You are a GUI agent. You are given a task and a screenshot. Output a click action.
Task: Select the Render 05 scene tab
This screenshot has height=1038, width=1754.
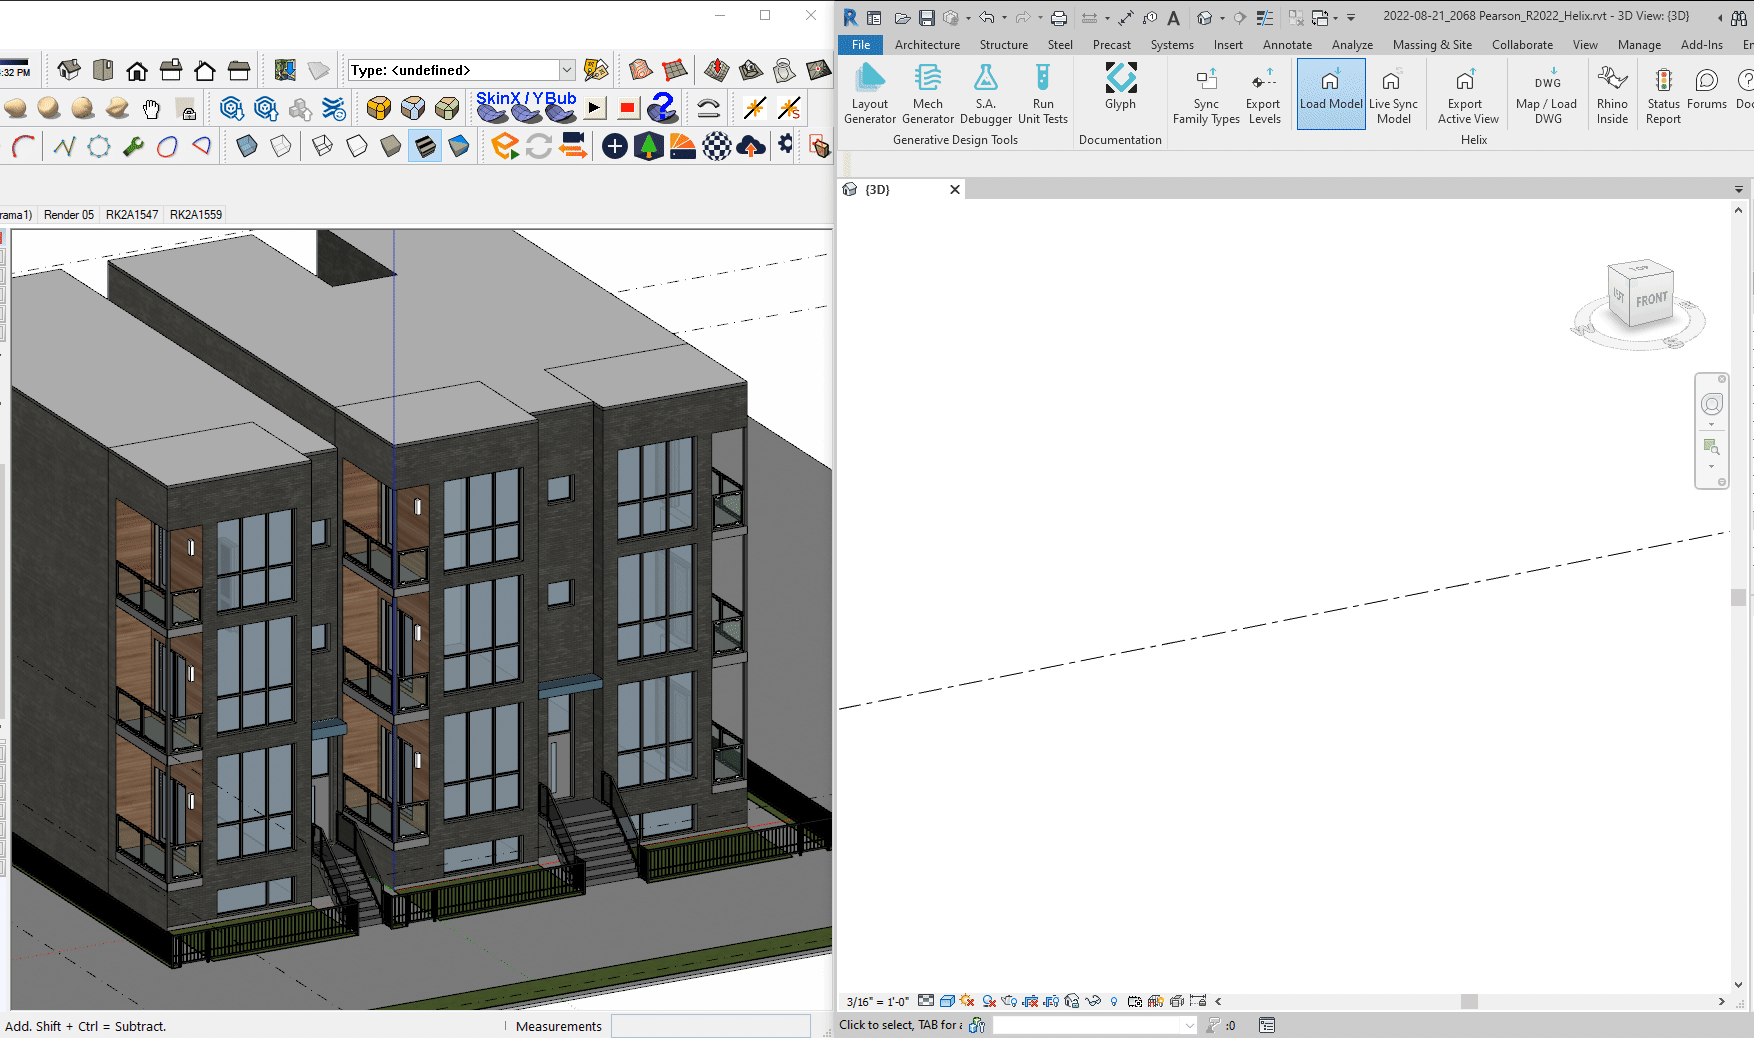(68, 214)
